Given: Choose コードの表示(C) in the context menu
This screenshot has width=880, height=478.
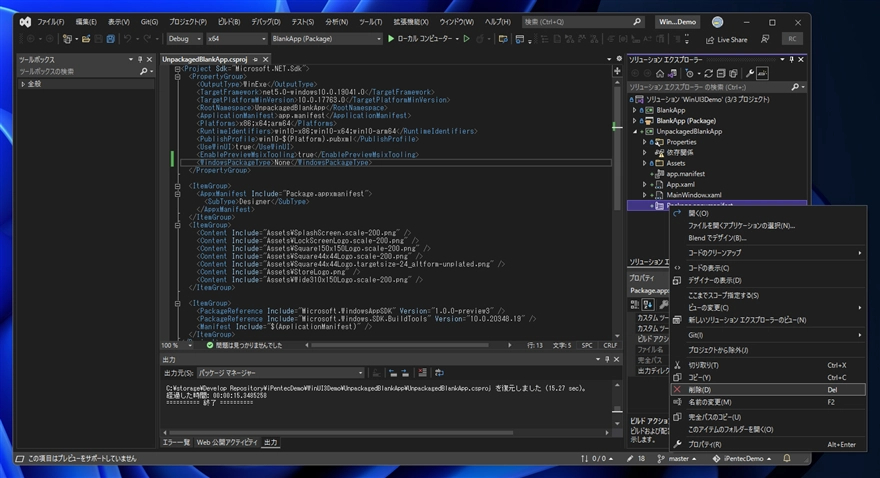Looking at the screenshot, I should tap(768, 268).
